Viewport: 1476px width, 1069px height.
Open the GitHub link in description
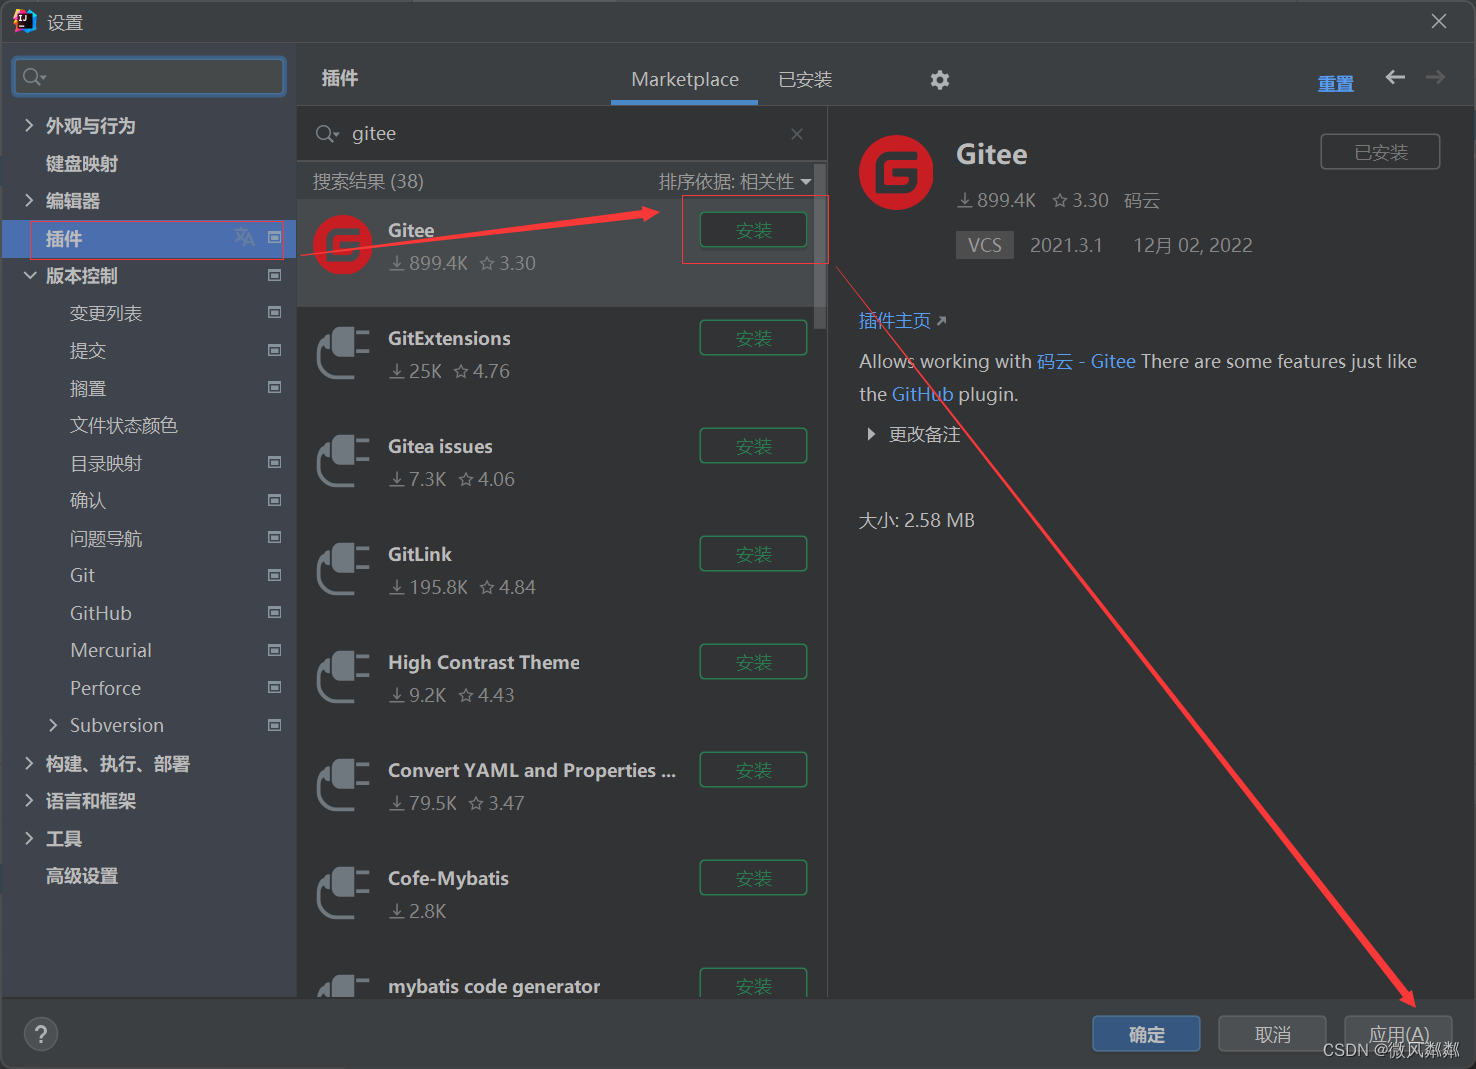(922, 394)
